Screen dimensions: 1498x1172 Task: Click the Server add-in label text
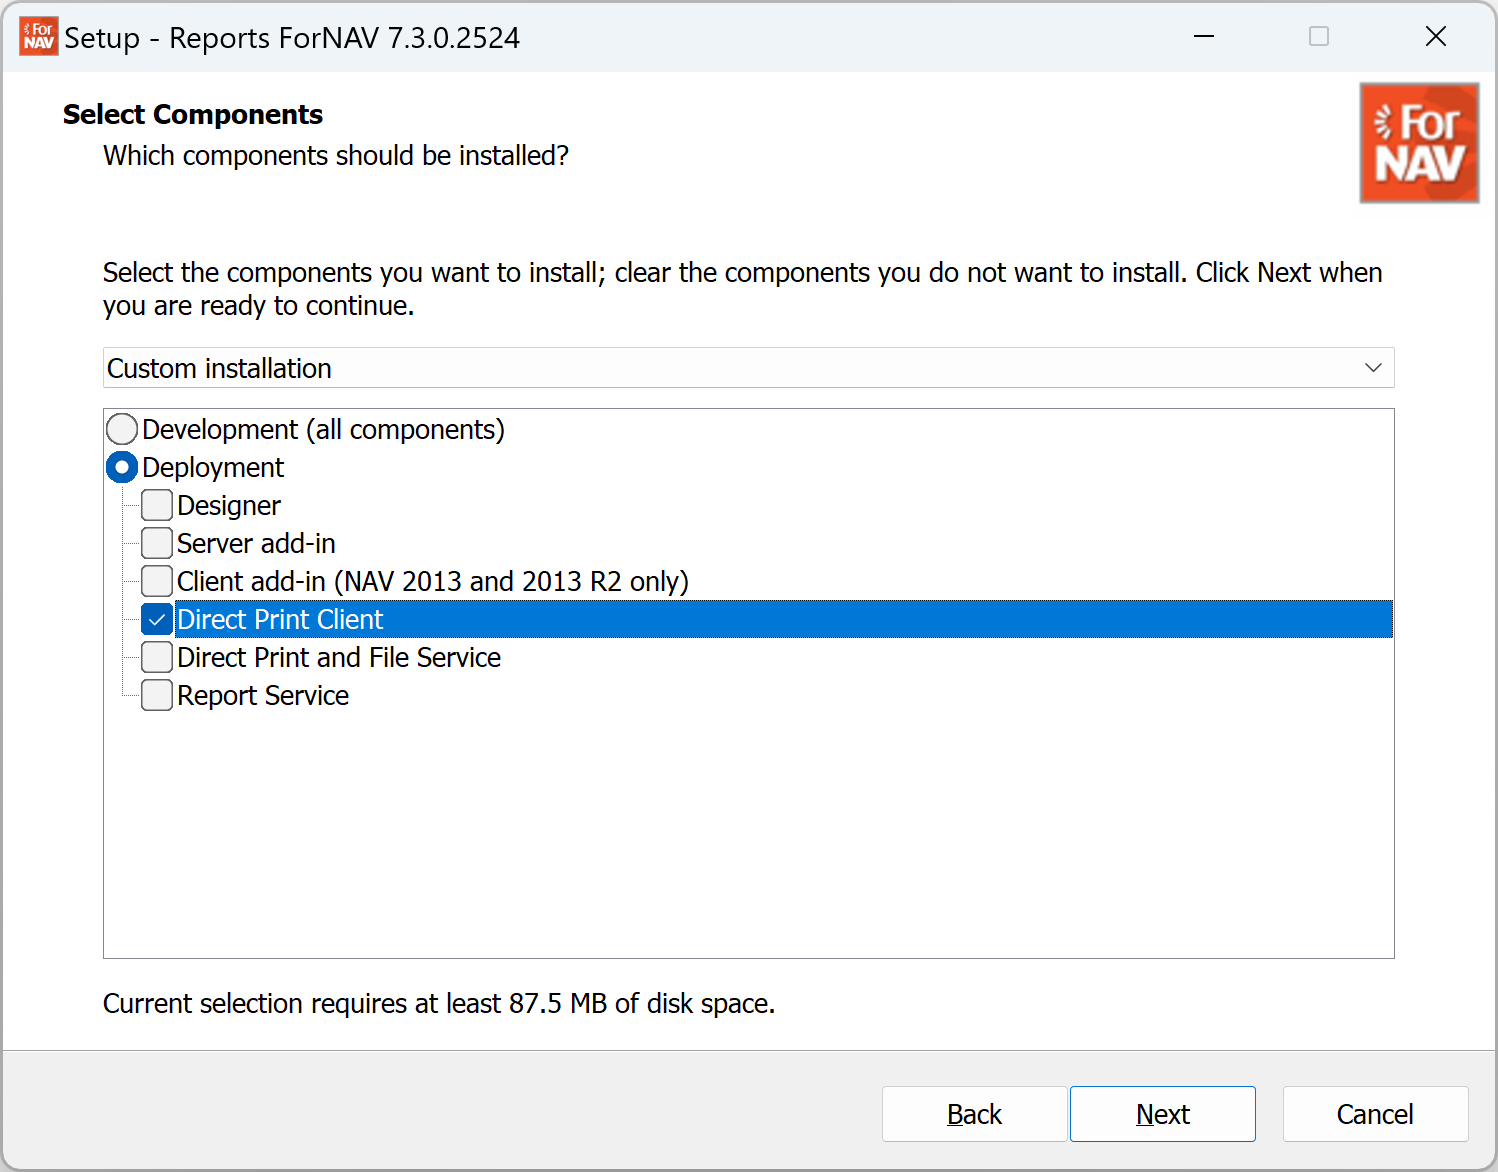(256, 543)
